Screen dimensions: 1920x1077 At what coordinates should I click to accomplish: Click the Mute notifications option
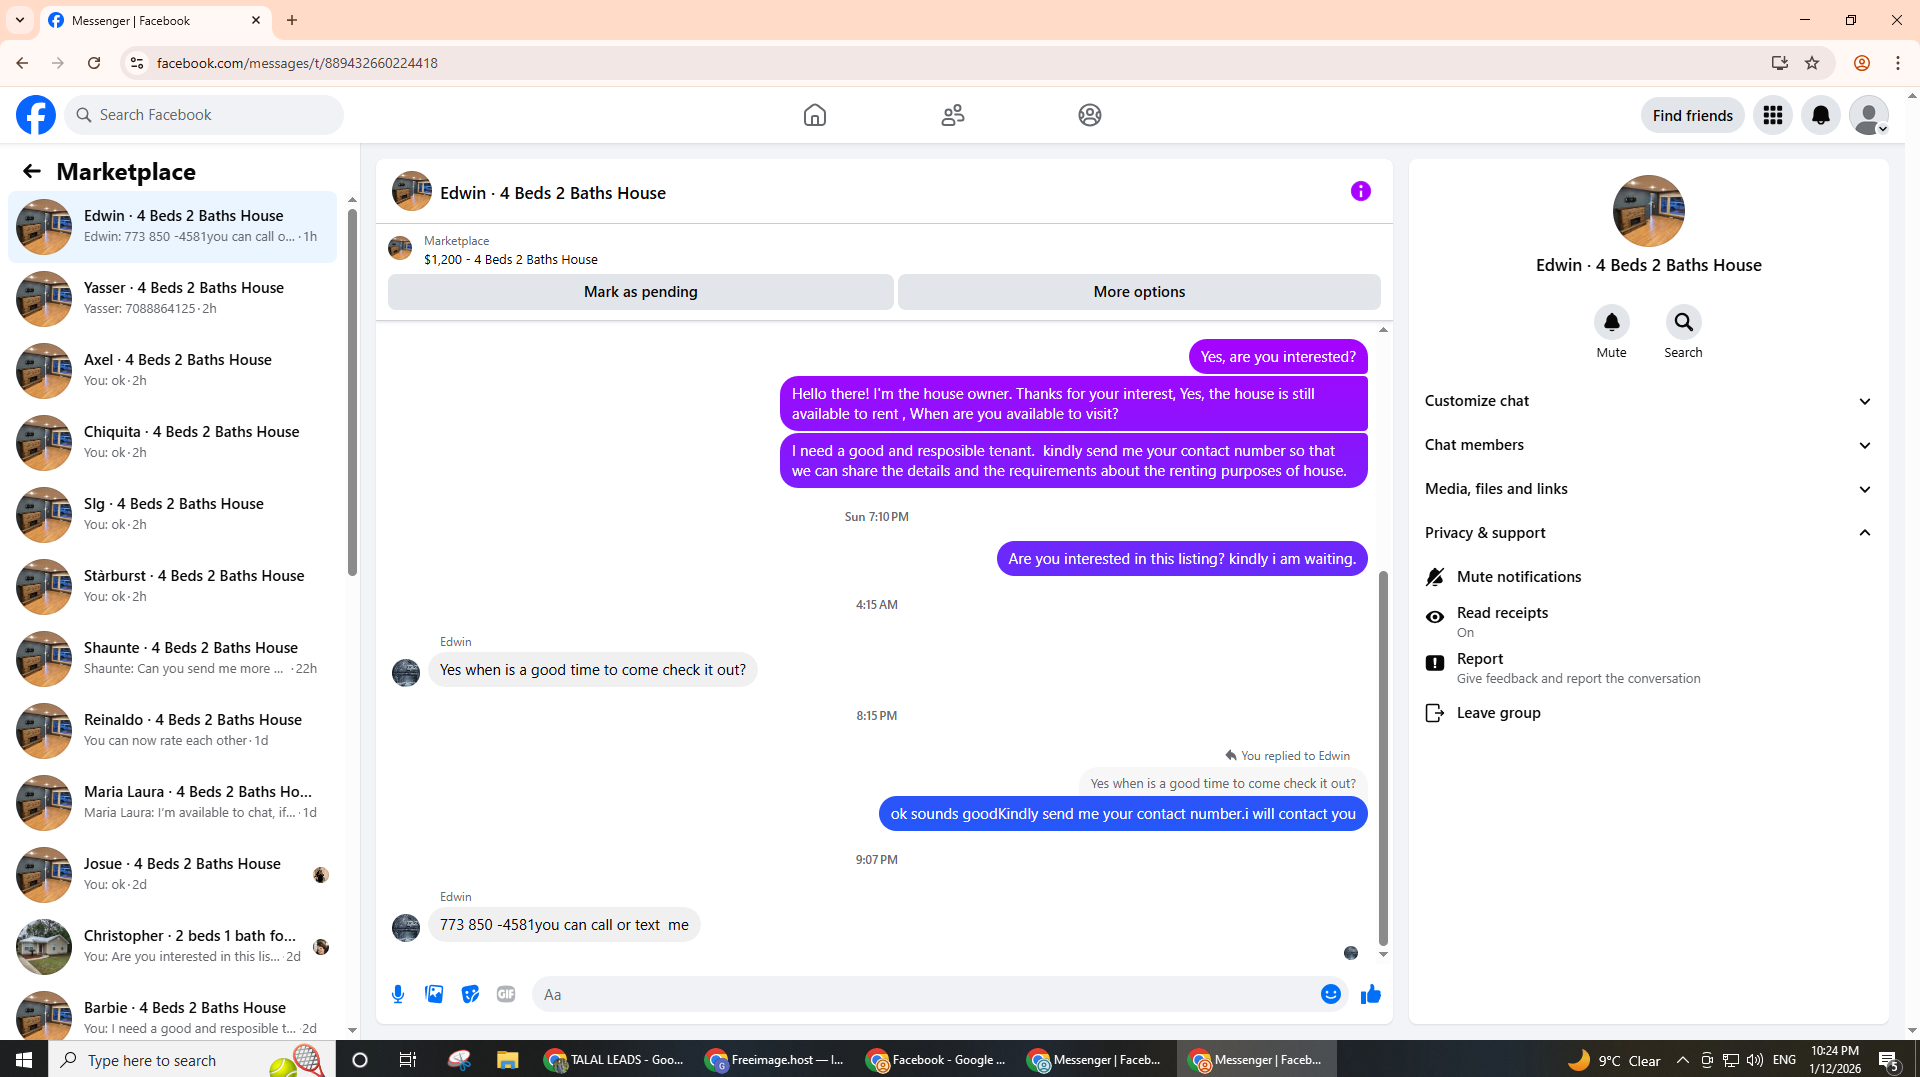[x=1650, y=577]
